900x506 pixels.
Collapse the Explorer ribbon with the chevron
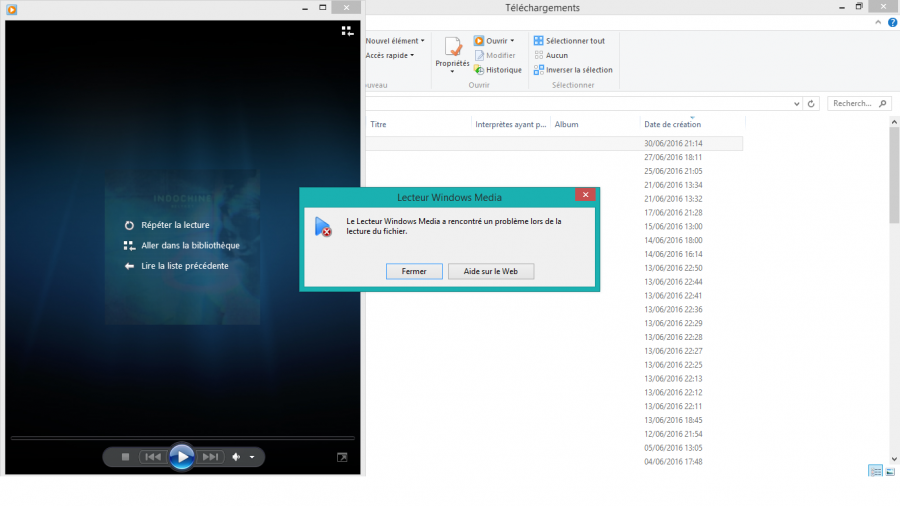point(878,22)
